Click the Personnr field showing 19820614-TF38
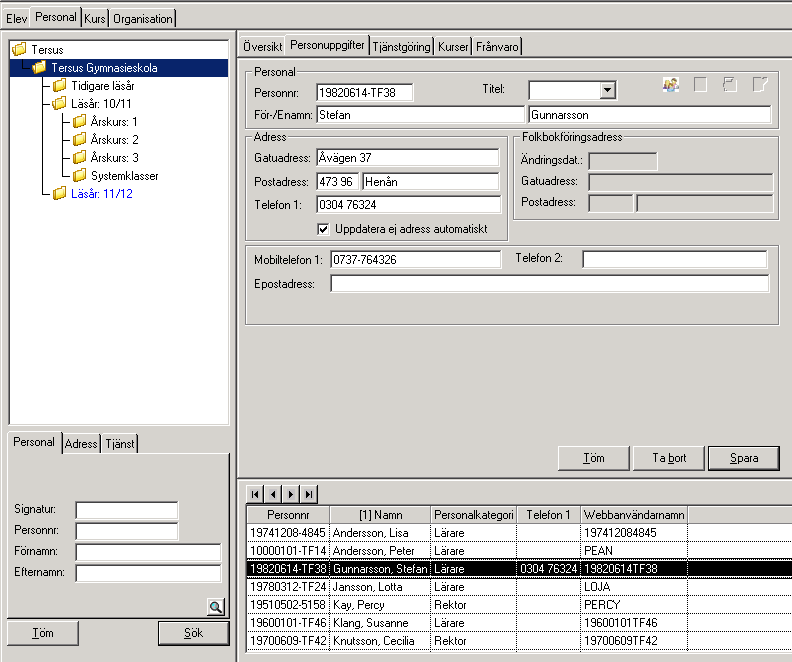This screenshot has height=662, width=792. tap(365, 92)
